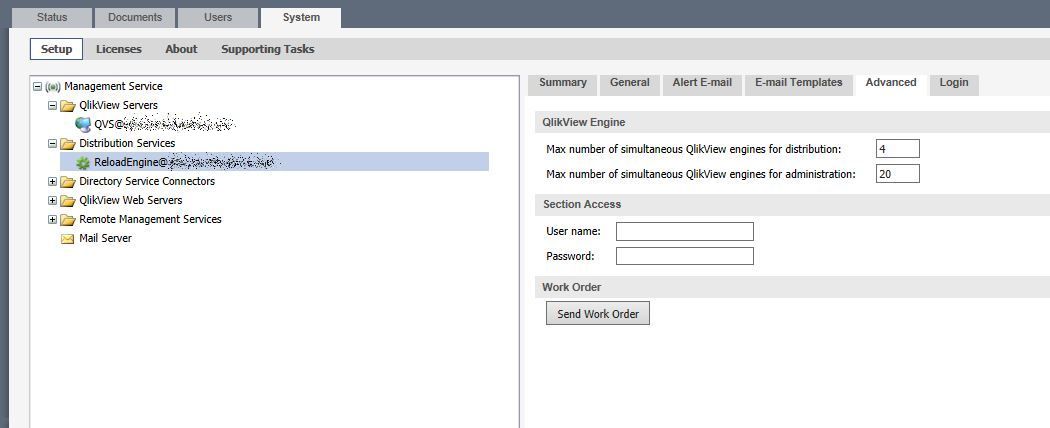Viewport: 1050px width, 428px height.
Task: Select the System tab
Action: pyautogui.click(x=301, y=17)
